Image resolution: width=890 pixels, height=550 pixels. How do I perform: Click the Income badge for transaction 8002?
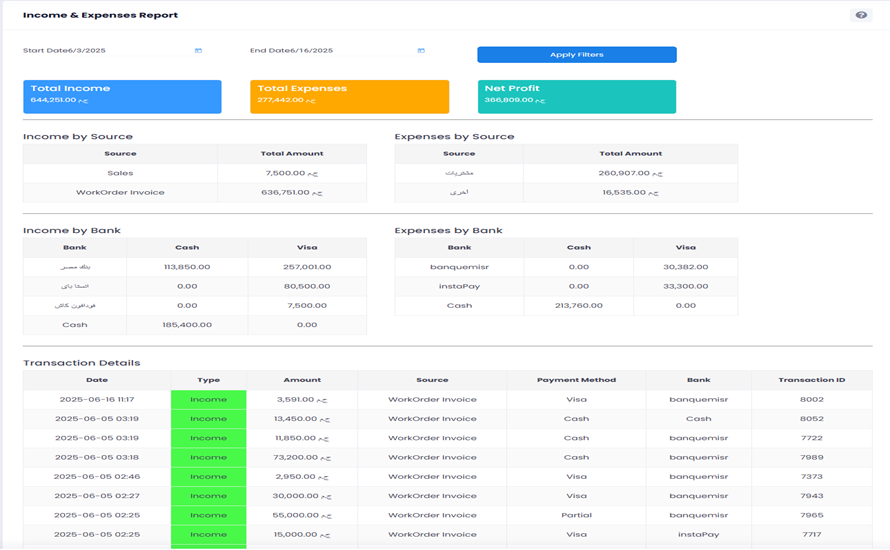pyautogui.click(x=208, y=400)
